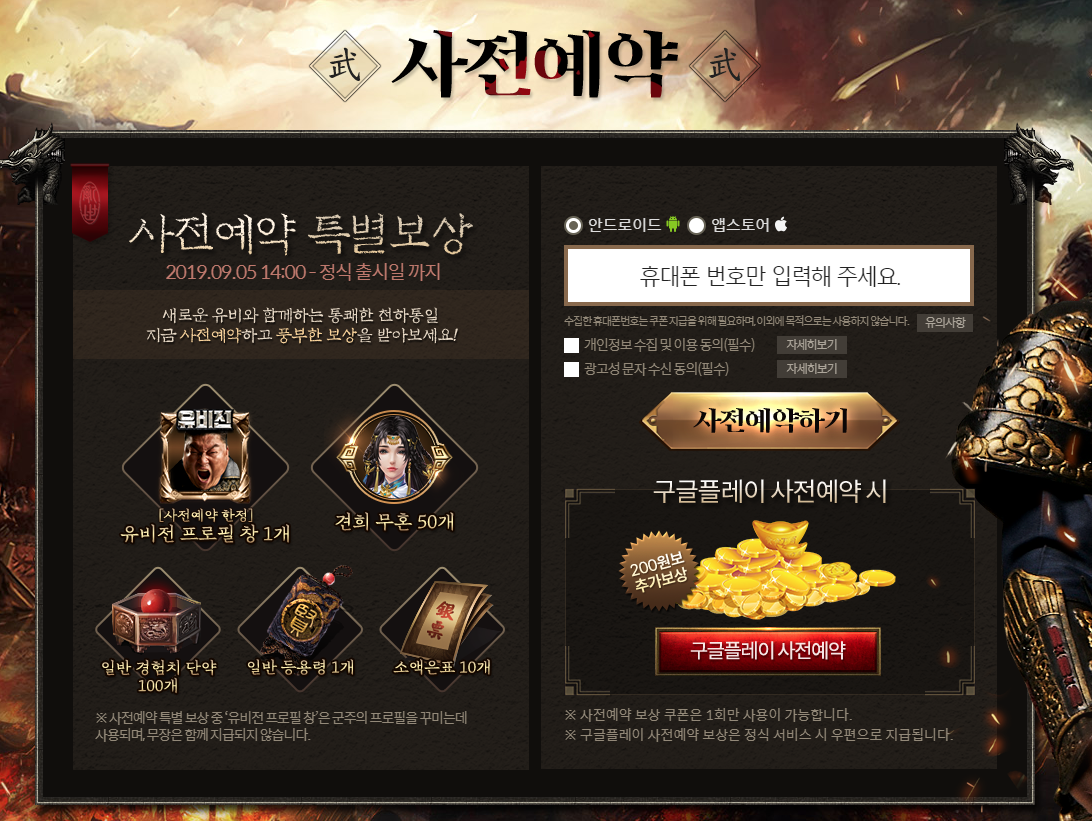Viewport: 1092px width, 821px height.
Task: Click the red 구글플레이 사전예약 button
Action: coord(767,651)
